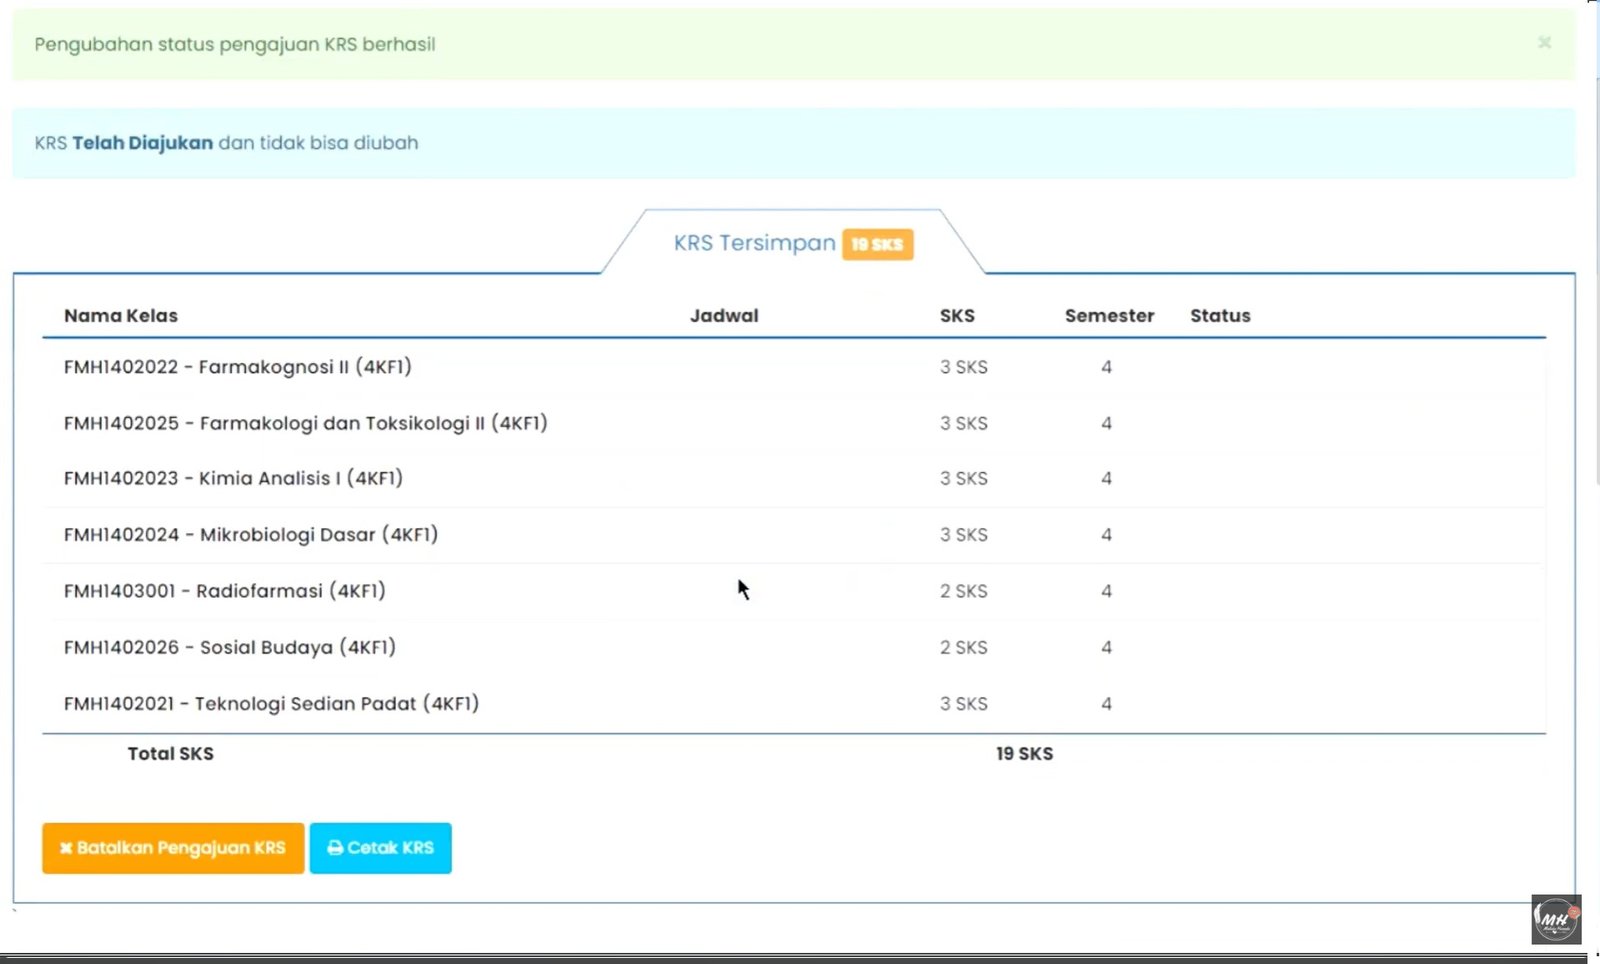Click the Cetak KRS button

click(380, 848)
